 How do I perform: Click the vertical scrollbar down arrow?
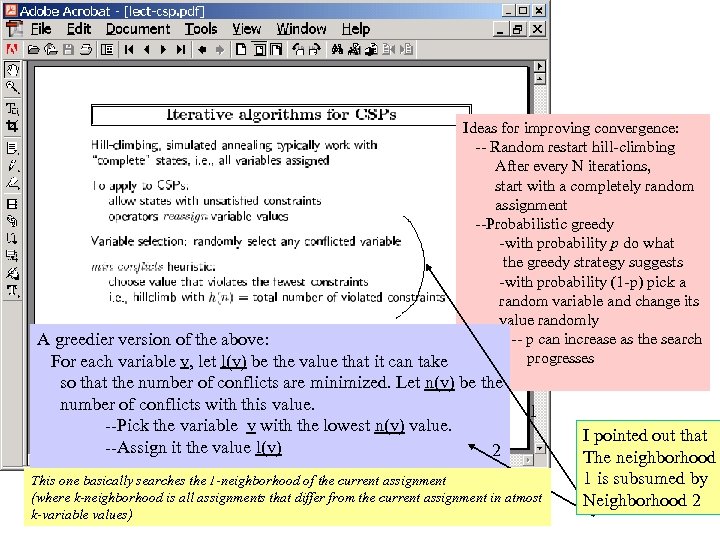pos(540,448)
